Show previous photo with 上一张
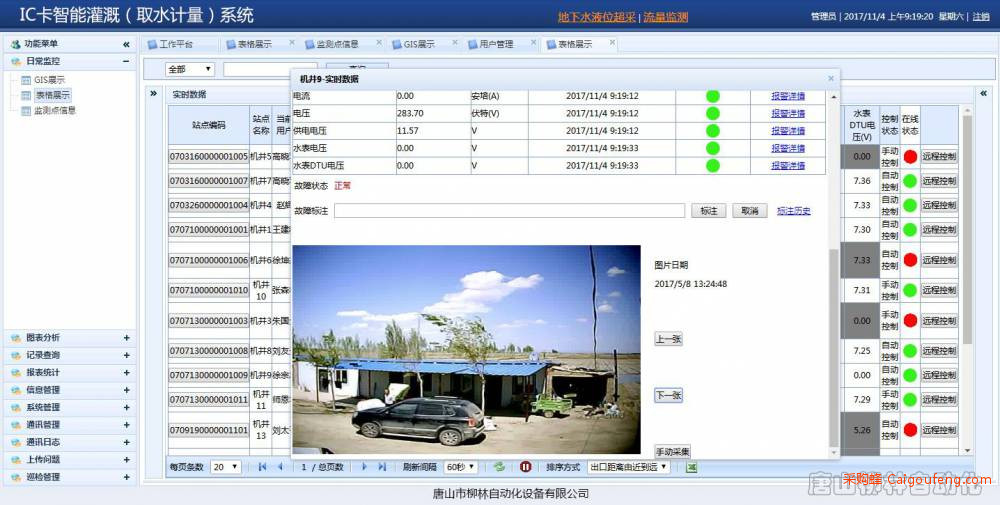Screen dimensions: 1000x505 click(x=668, y=339)
